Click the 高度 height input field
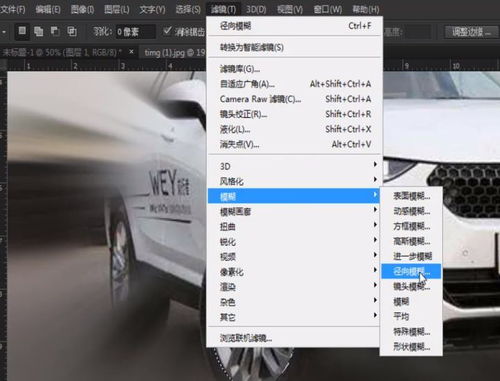Image resolution: width=500 pixels, height=381 pixels. [x=418, y=32]
